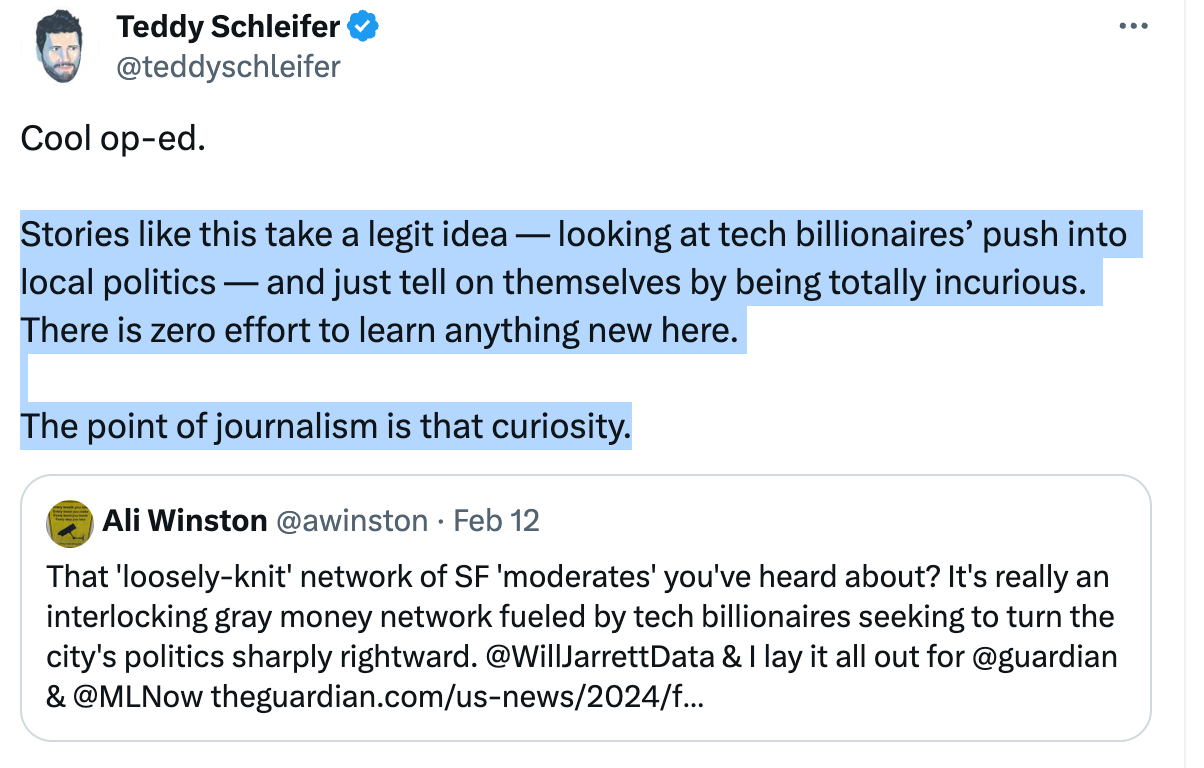Viewport: 1204px width, 768px height.
Task: Open the tweet's three-dot more menu
Action: (1133, 28)
